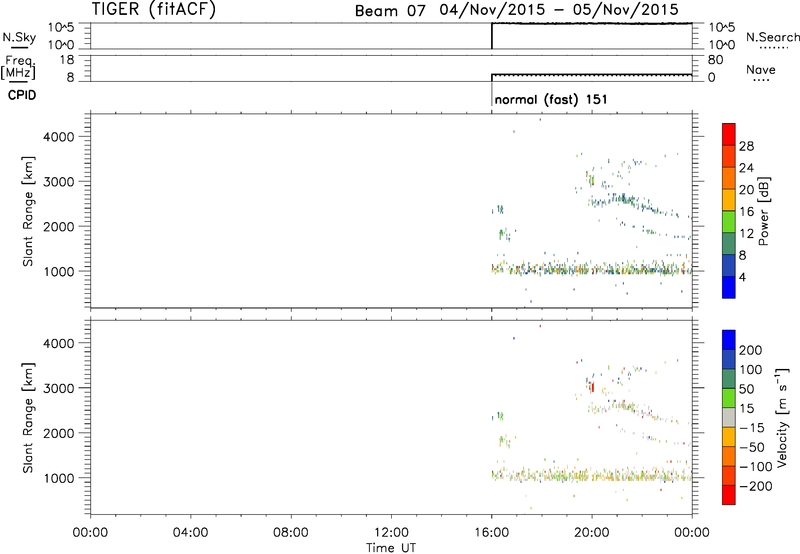Screen dimensions: 800x554
Task: Click the "200" tick on Velocity colorbar
Action: 751,350
